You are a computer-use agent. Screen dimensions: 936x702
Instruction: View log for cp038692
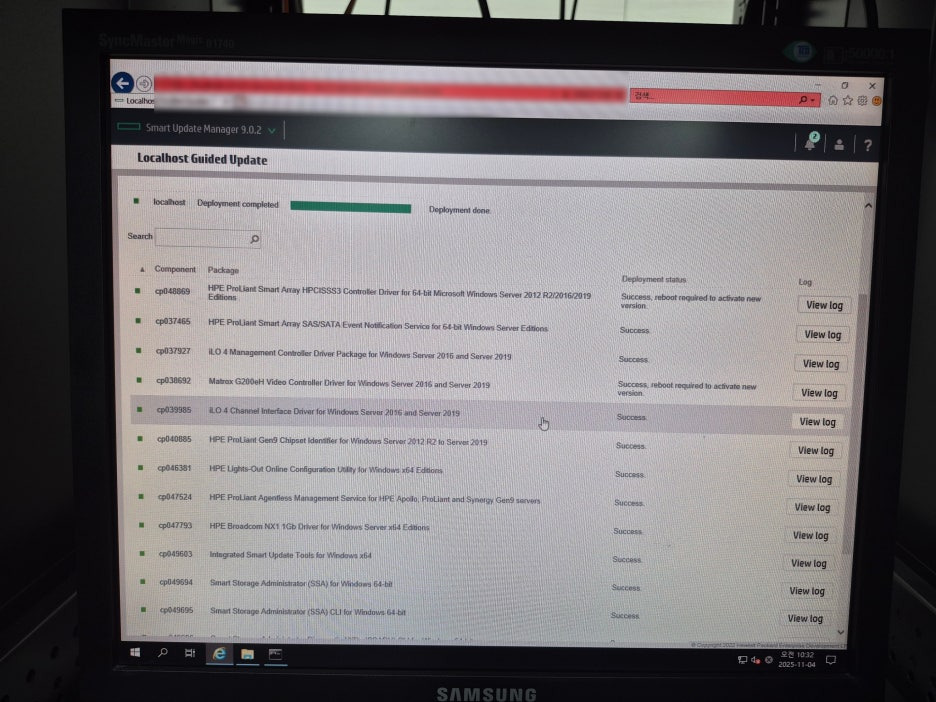coord(819,393)
